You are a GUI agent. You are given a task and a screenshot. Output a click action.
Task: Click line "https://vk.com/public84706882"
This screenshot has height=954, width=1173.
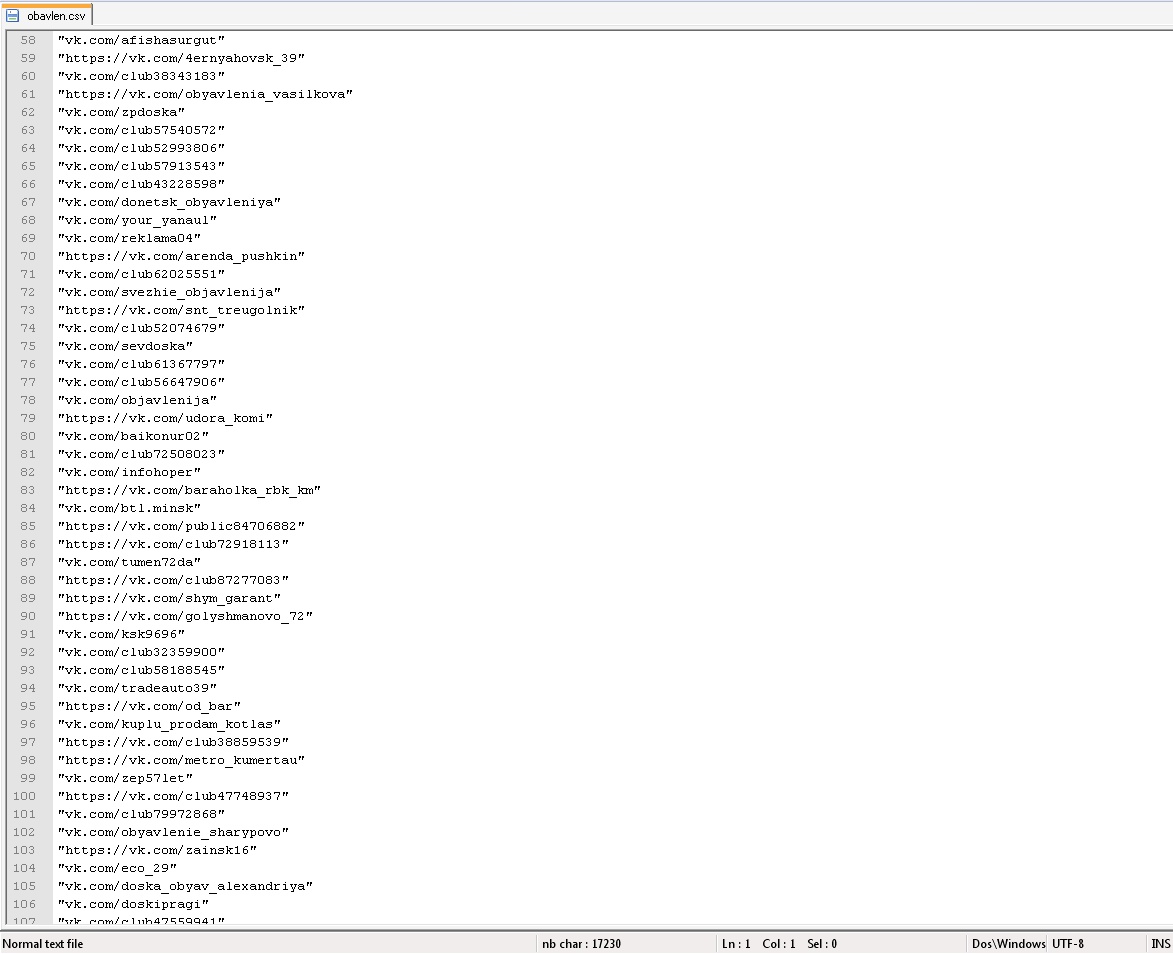click(181, 526)
